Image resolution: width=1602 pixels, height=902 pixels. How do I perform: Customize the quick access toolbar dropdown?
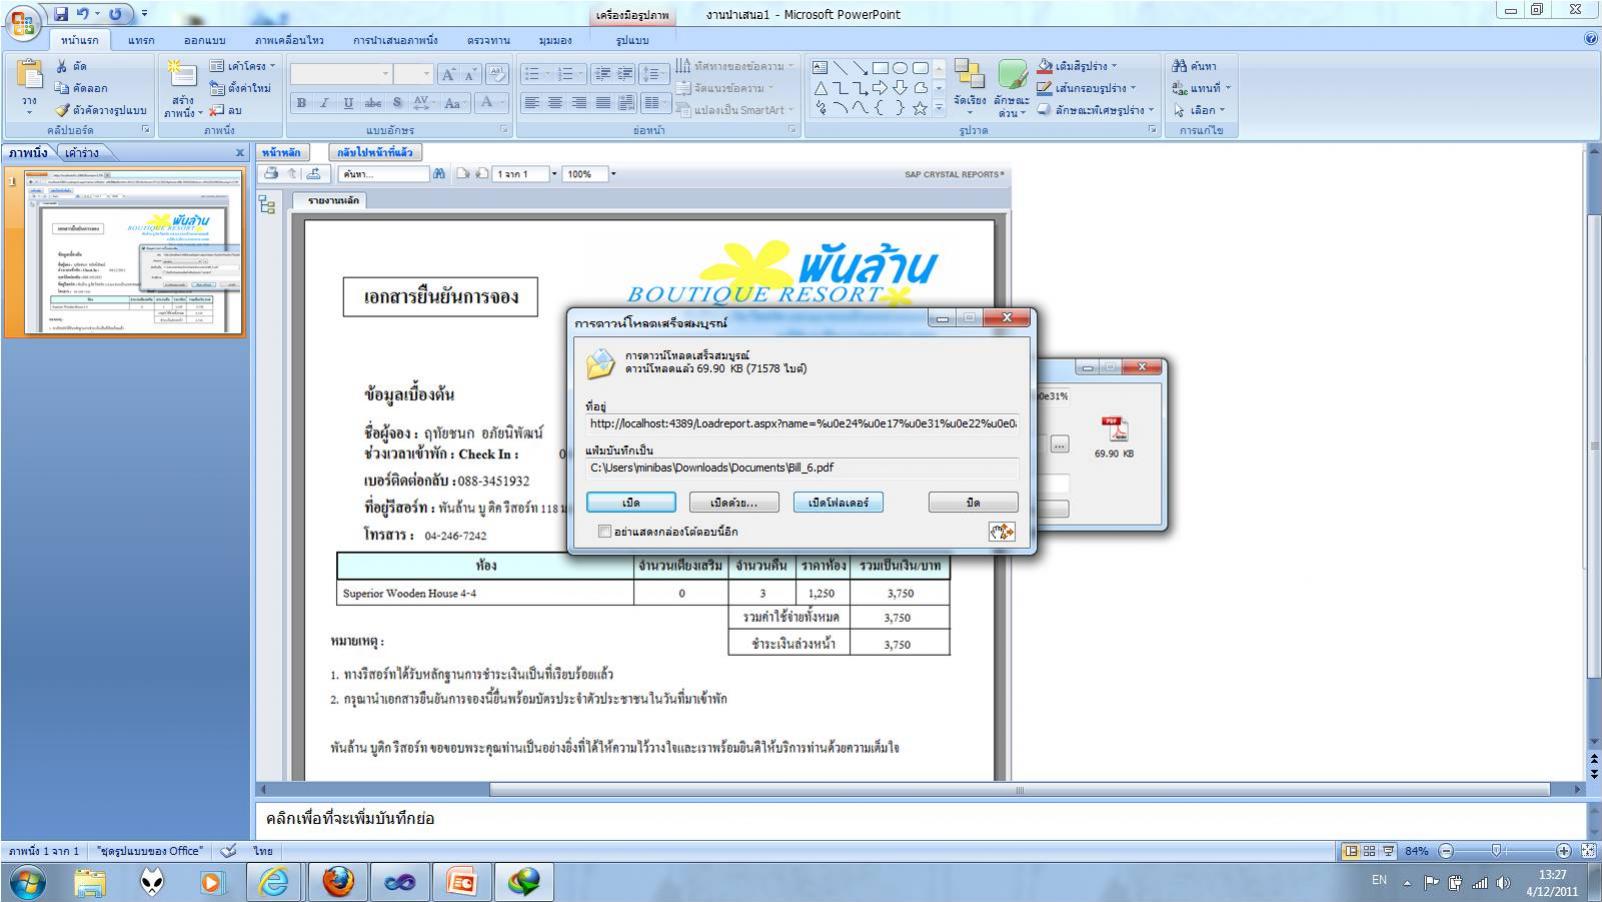pyautogui.click(x=144, y=14)
